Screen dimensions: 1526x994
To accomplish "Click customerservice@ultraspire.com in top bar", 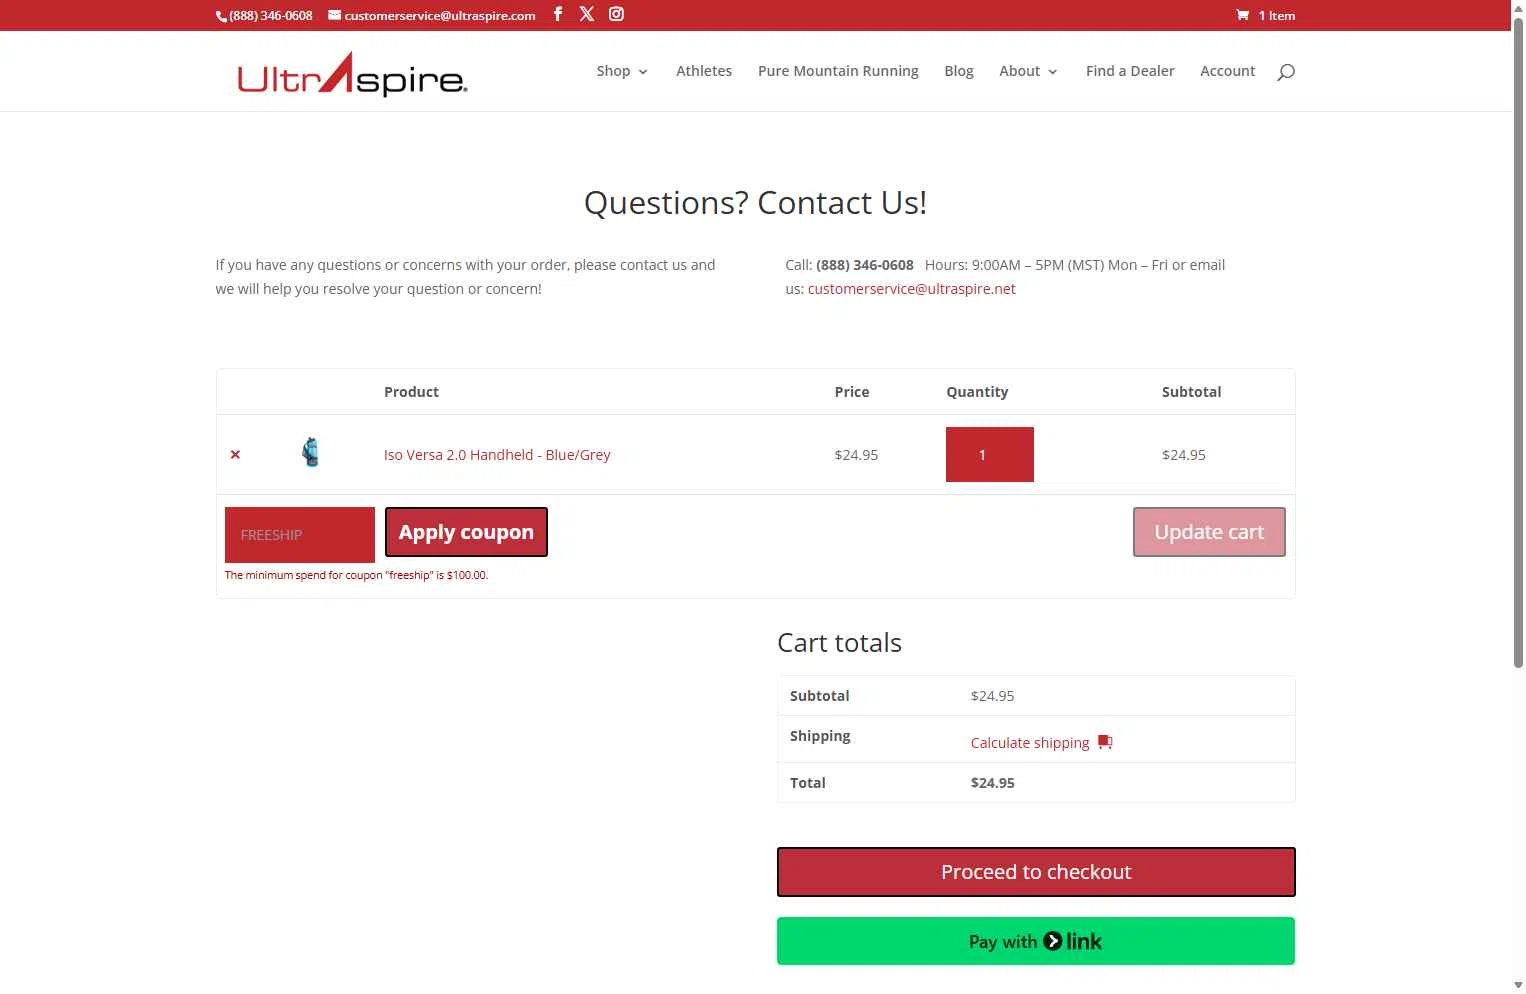I will click(432, 15).
